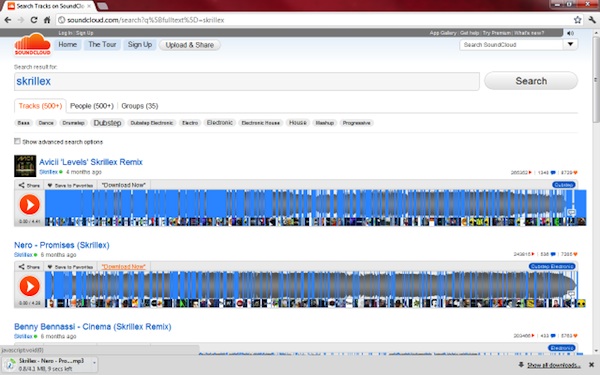Enable Show advanced search options checkbox
Screen dimensions: 600x375
(x=17, y=141)
